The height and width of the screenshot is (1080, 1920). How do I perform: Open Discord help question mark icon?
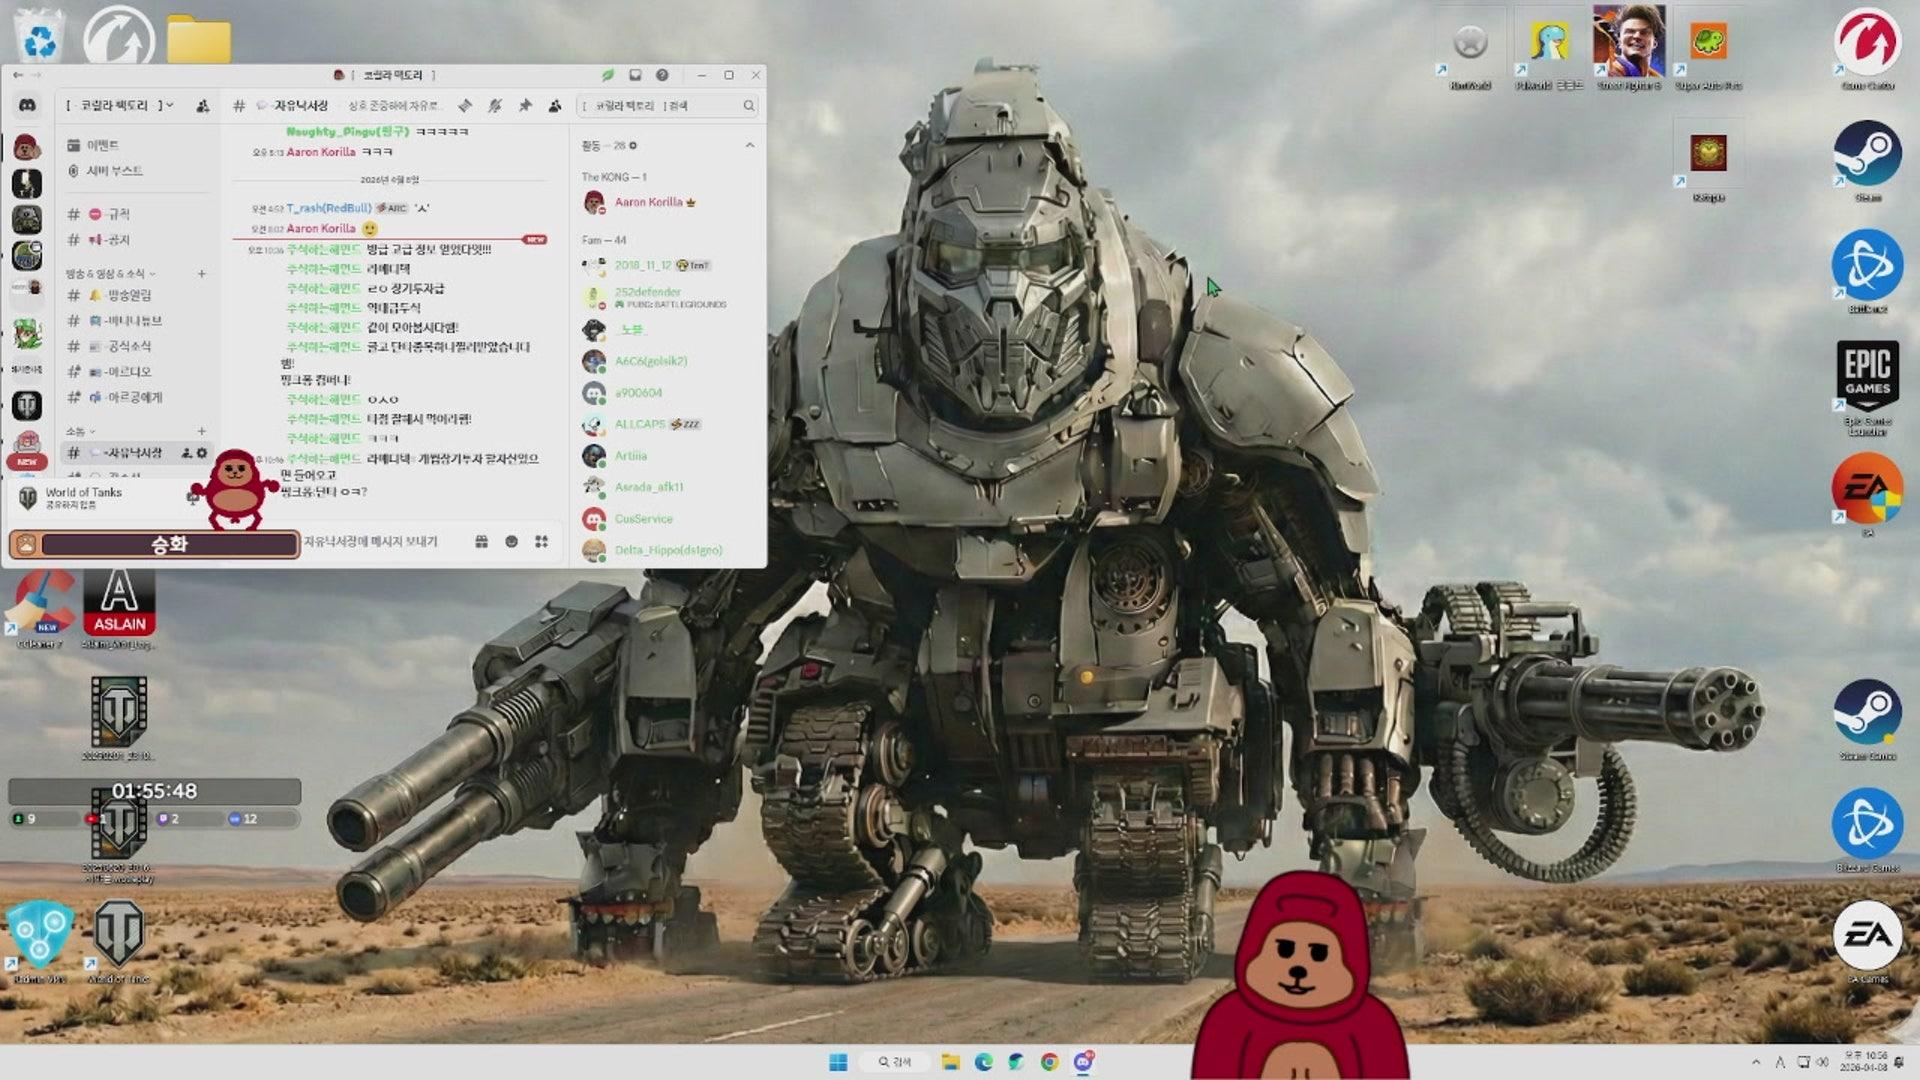point(662,75)
